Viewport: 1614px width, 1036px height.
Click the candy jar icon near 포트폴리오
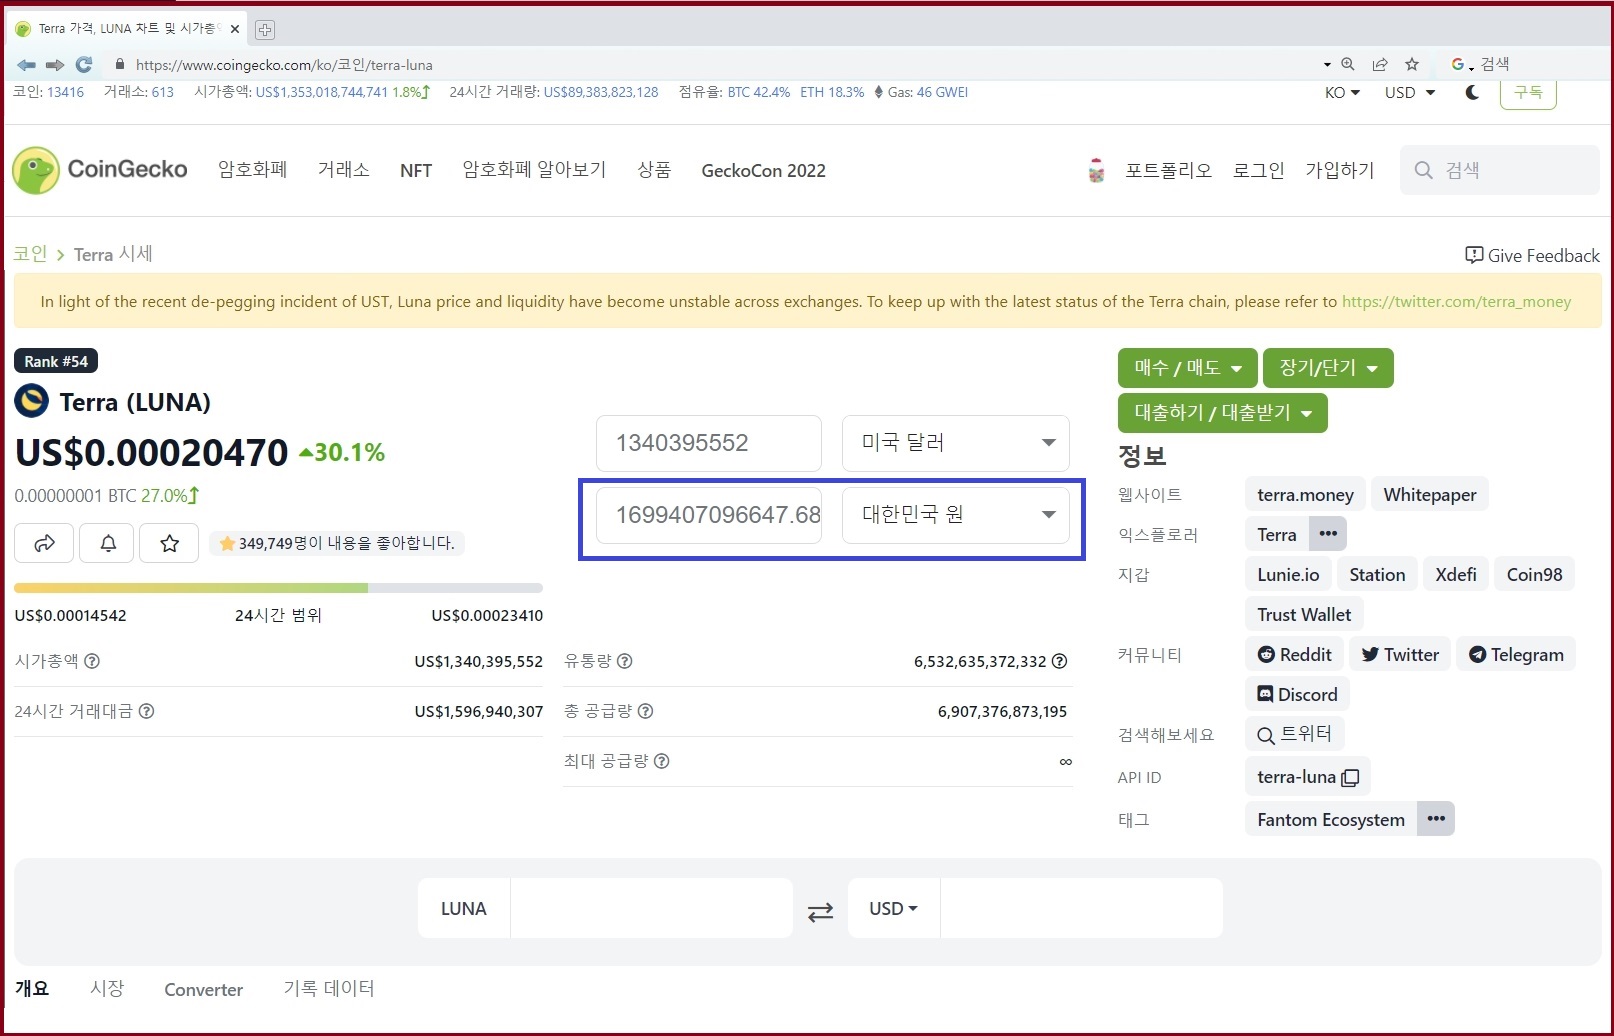[x=1096, y=171]
